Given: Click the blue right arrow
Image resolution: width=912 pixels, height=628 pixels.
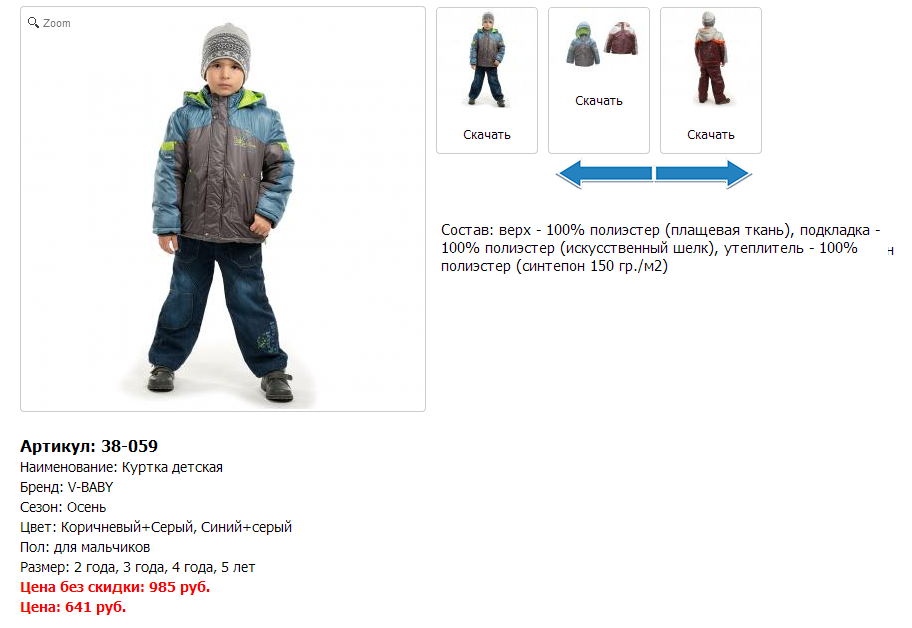Looking at the screenshot, I should 704,174.
